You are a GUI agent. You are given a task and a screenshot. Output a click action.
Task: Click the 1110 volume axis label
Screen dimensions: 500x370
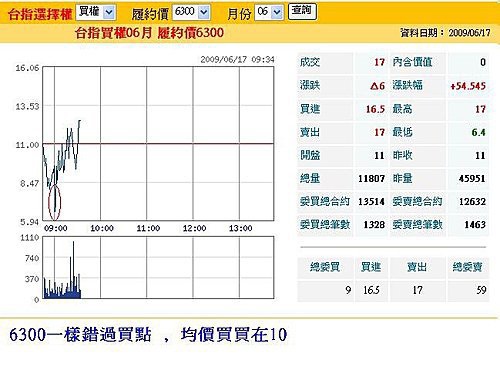[x=30, y=238]
